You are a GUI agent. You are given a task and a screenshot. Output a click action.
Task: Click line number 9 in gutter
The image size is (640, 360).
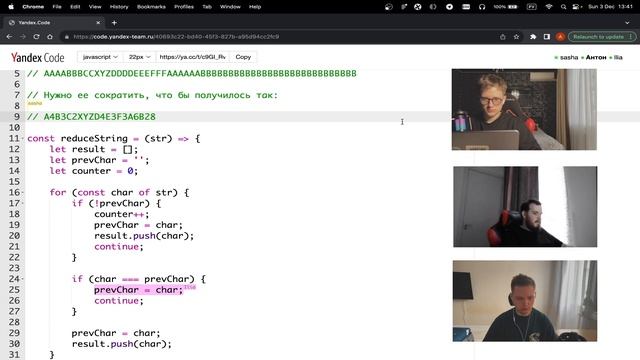point(16,117)
